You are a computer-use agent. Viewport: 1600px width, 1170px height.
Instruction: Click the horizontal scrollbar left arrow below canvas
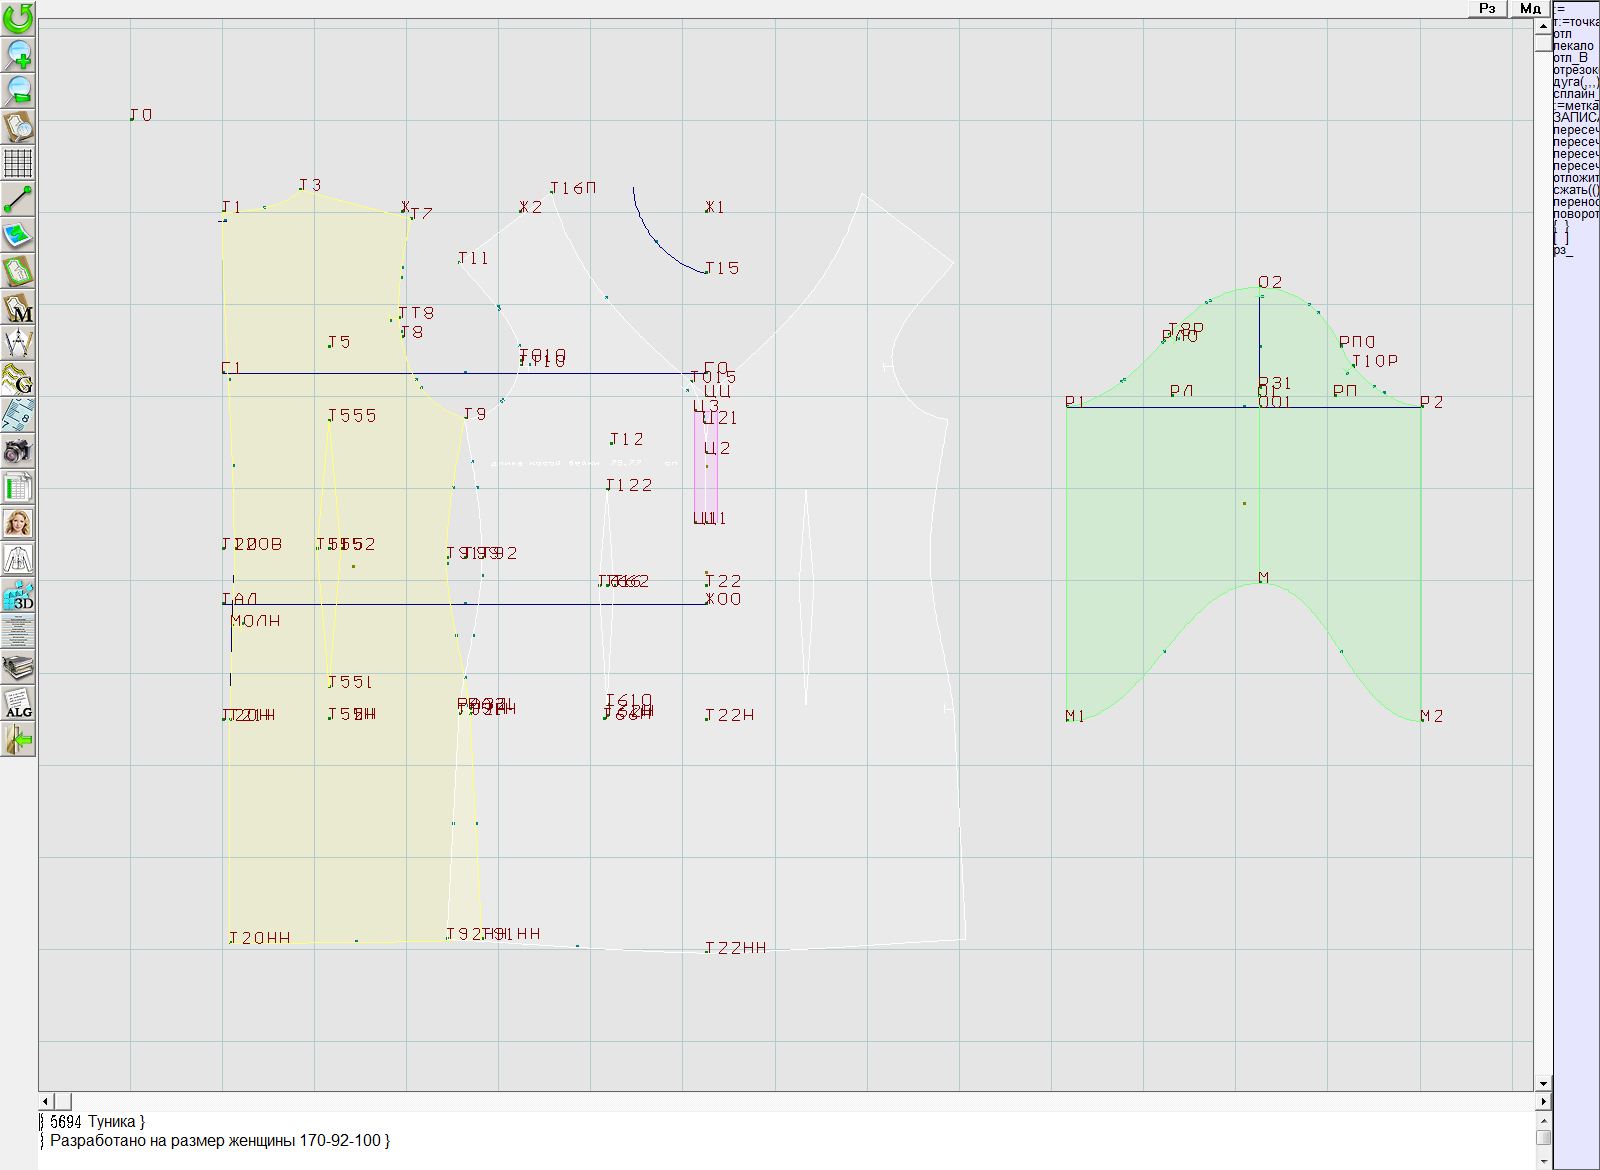pos(46,1101)
